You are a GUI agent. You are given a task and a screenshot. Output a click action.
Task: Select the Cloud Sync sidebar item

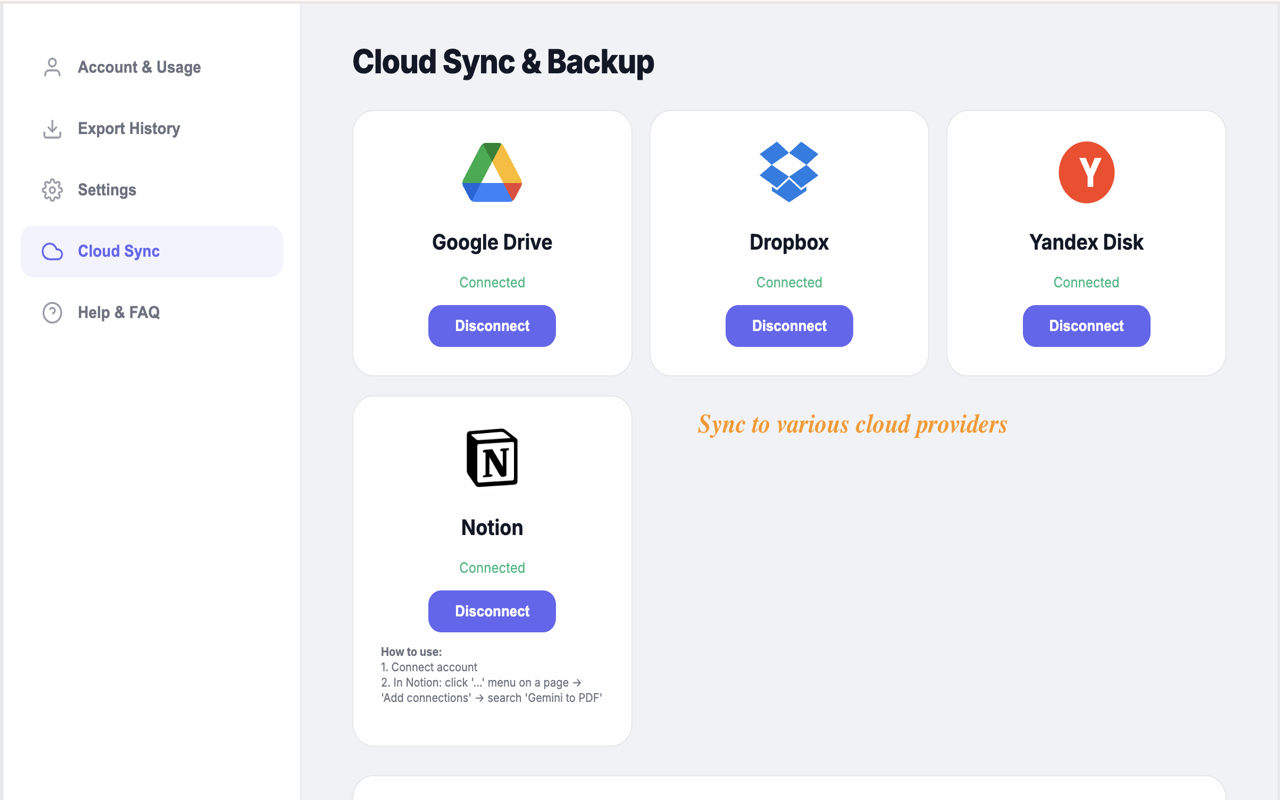[152, 251]
